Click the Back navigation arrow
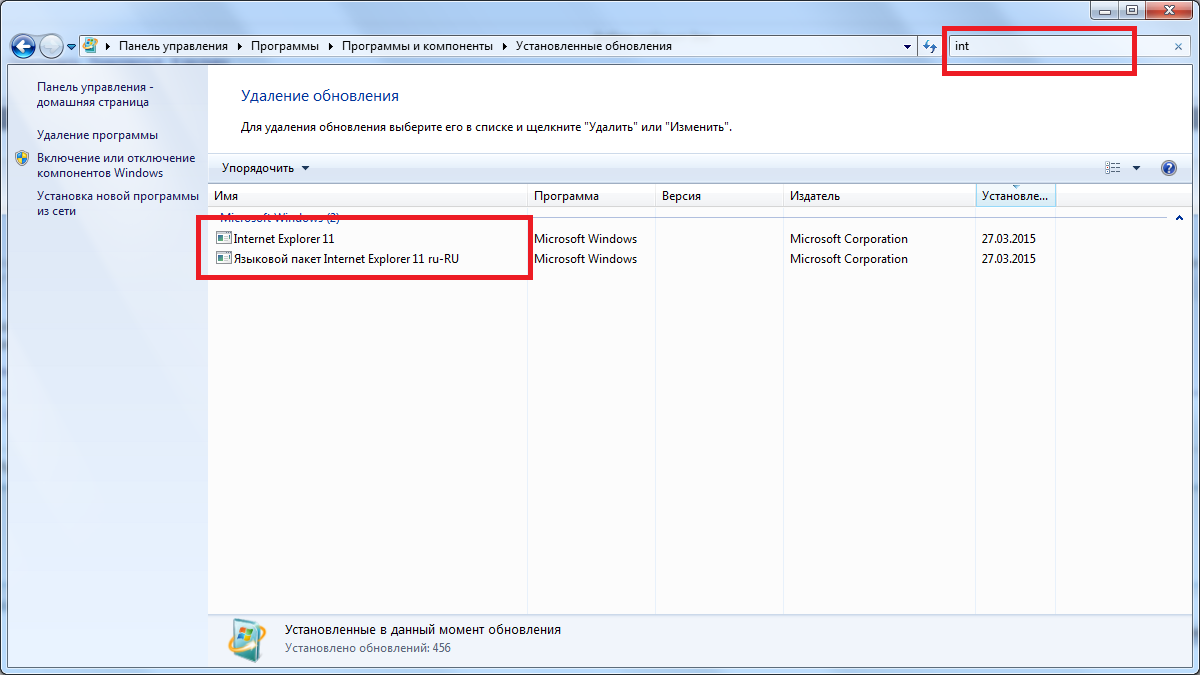Viewport: 1200px width, 675px height. pos(24,46)
